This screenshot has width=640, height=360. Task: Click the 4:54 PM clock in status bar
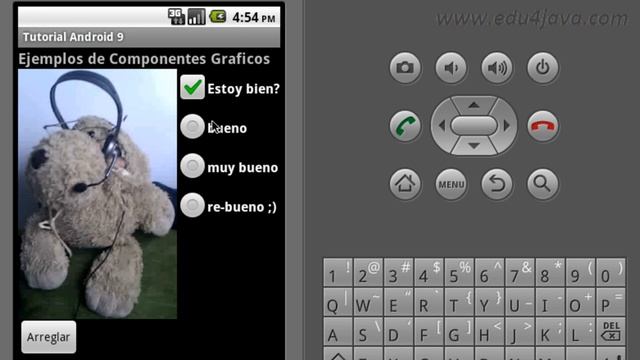tap(253, 18)
